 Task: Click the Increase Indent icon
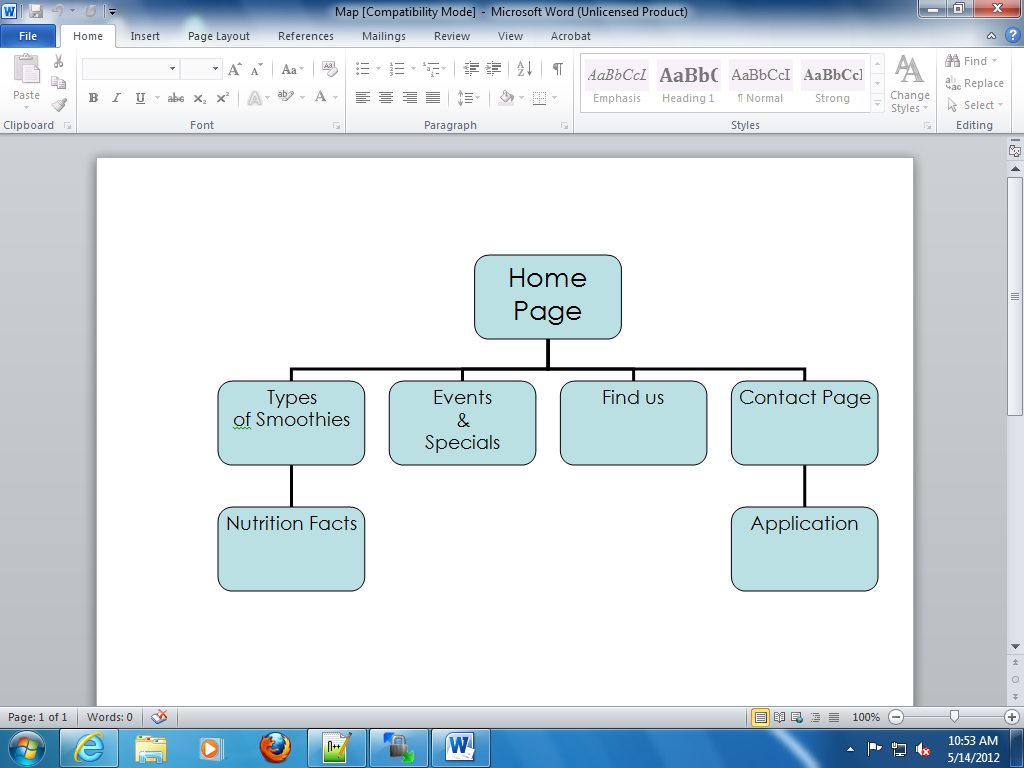pyautogui.click(x=494, y=69)
